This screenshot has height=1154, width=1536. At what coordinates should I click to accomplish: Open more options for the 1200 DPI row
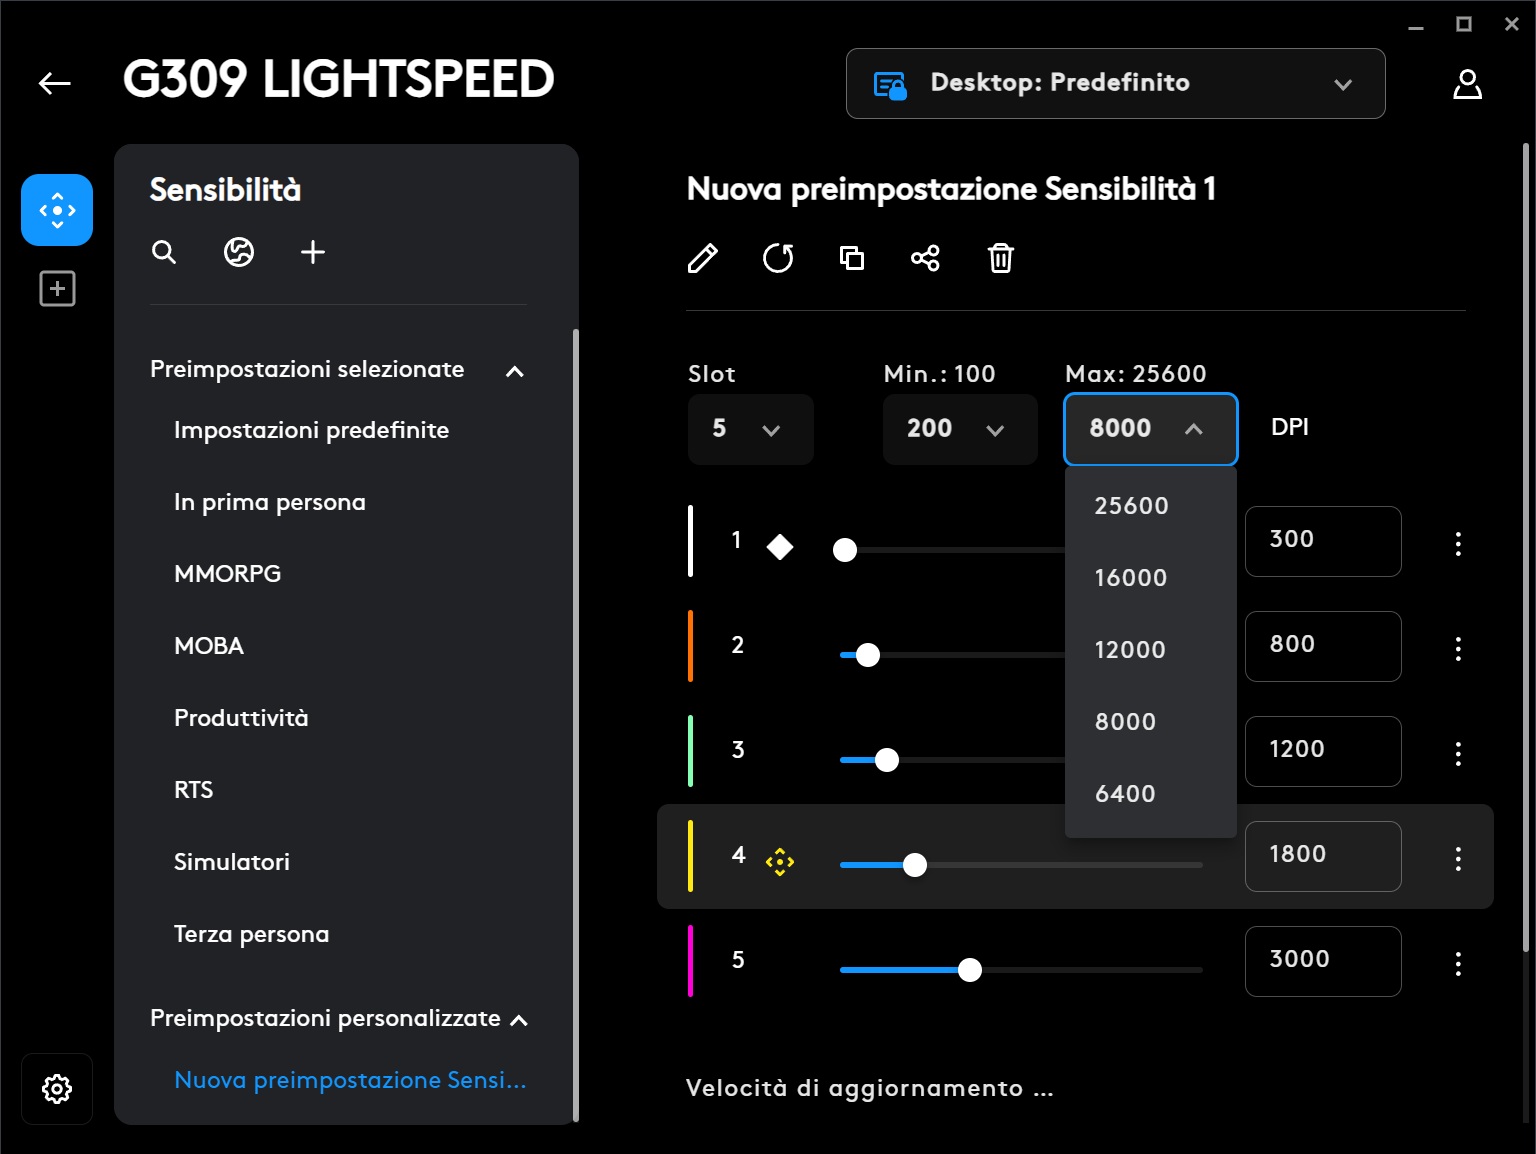pos(1458,753)
